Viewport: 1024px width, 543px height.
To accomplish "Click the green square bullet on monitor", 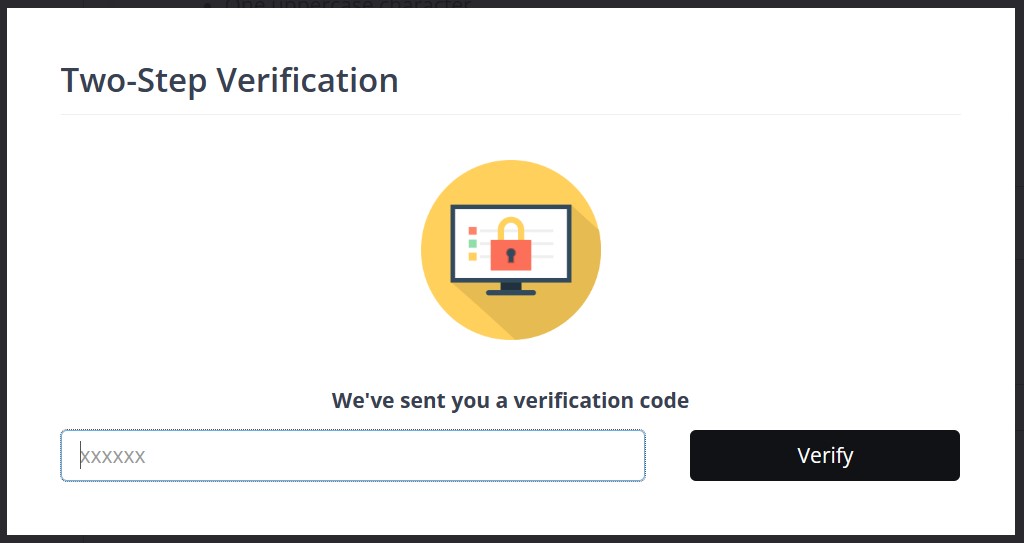I will pyautogui.click(x=473, y=244).
